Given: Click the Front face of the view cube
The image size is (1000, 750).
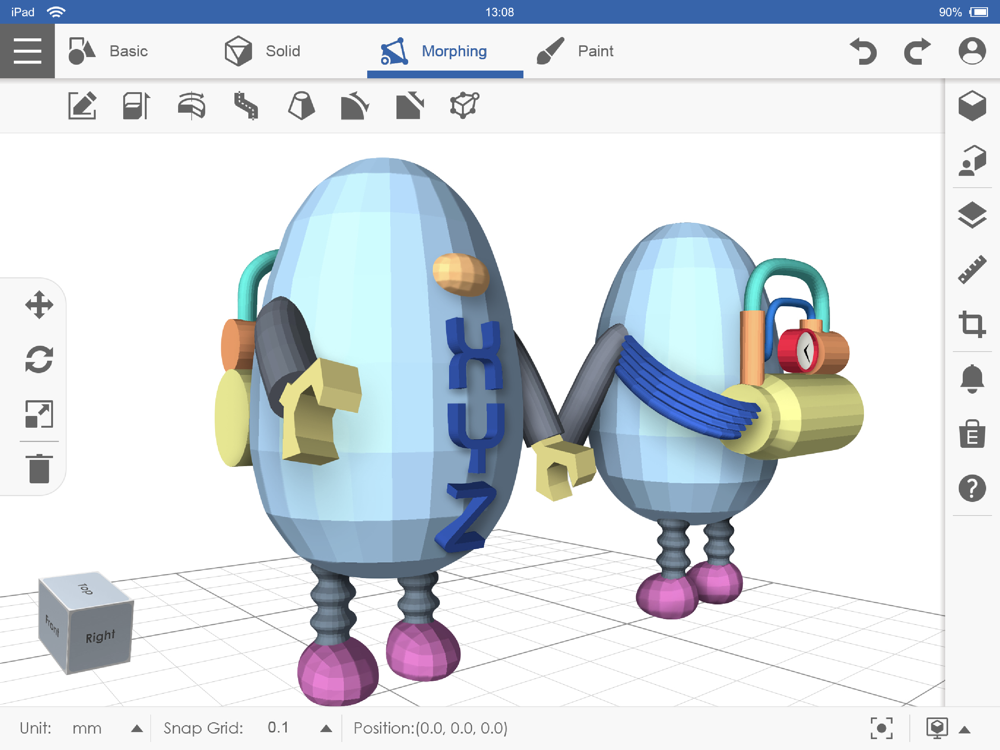Looking at the screenshot, I should tap(54, 626).
